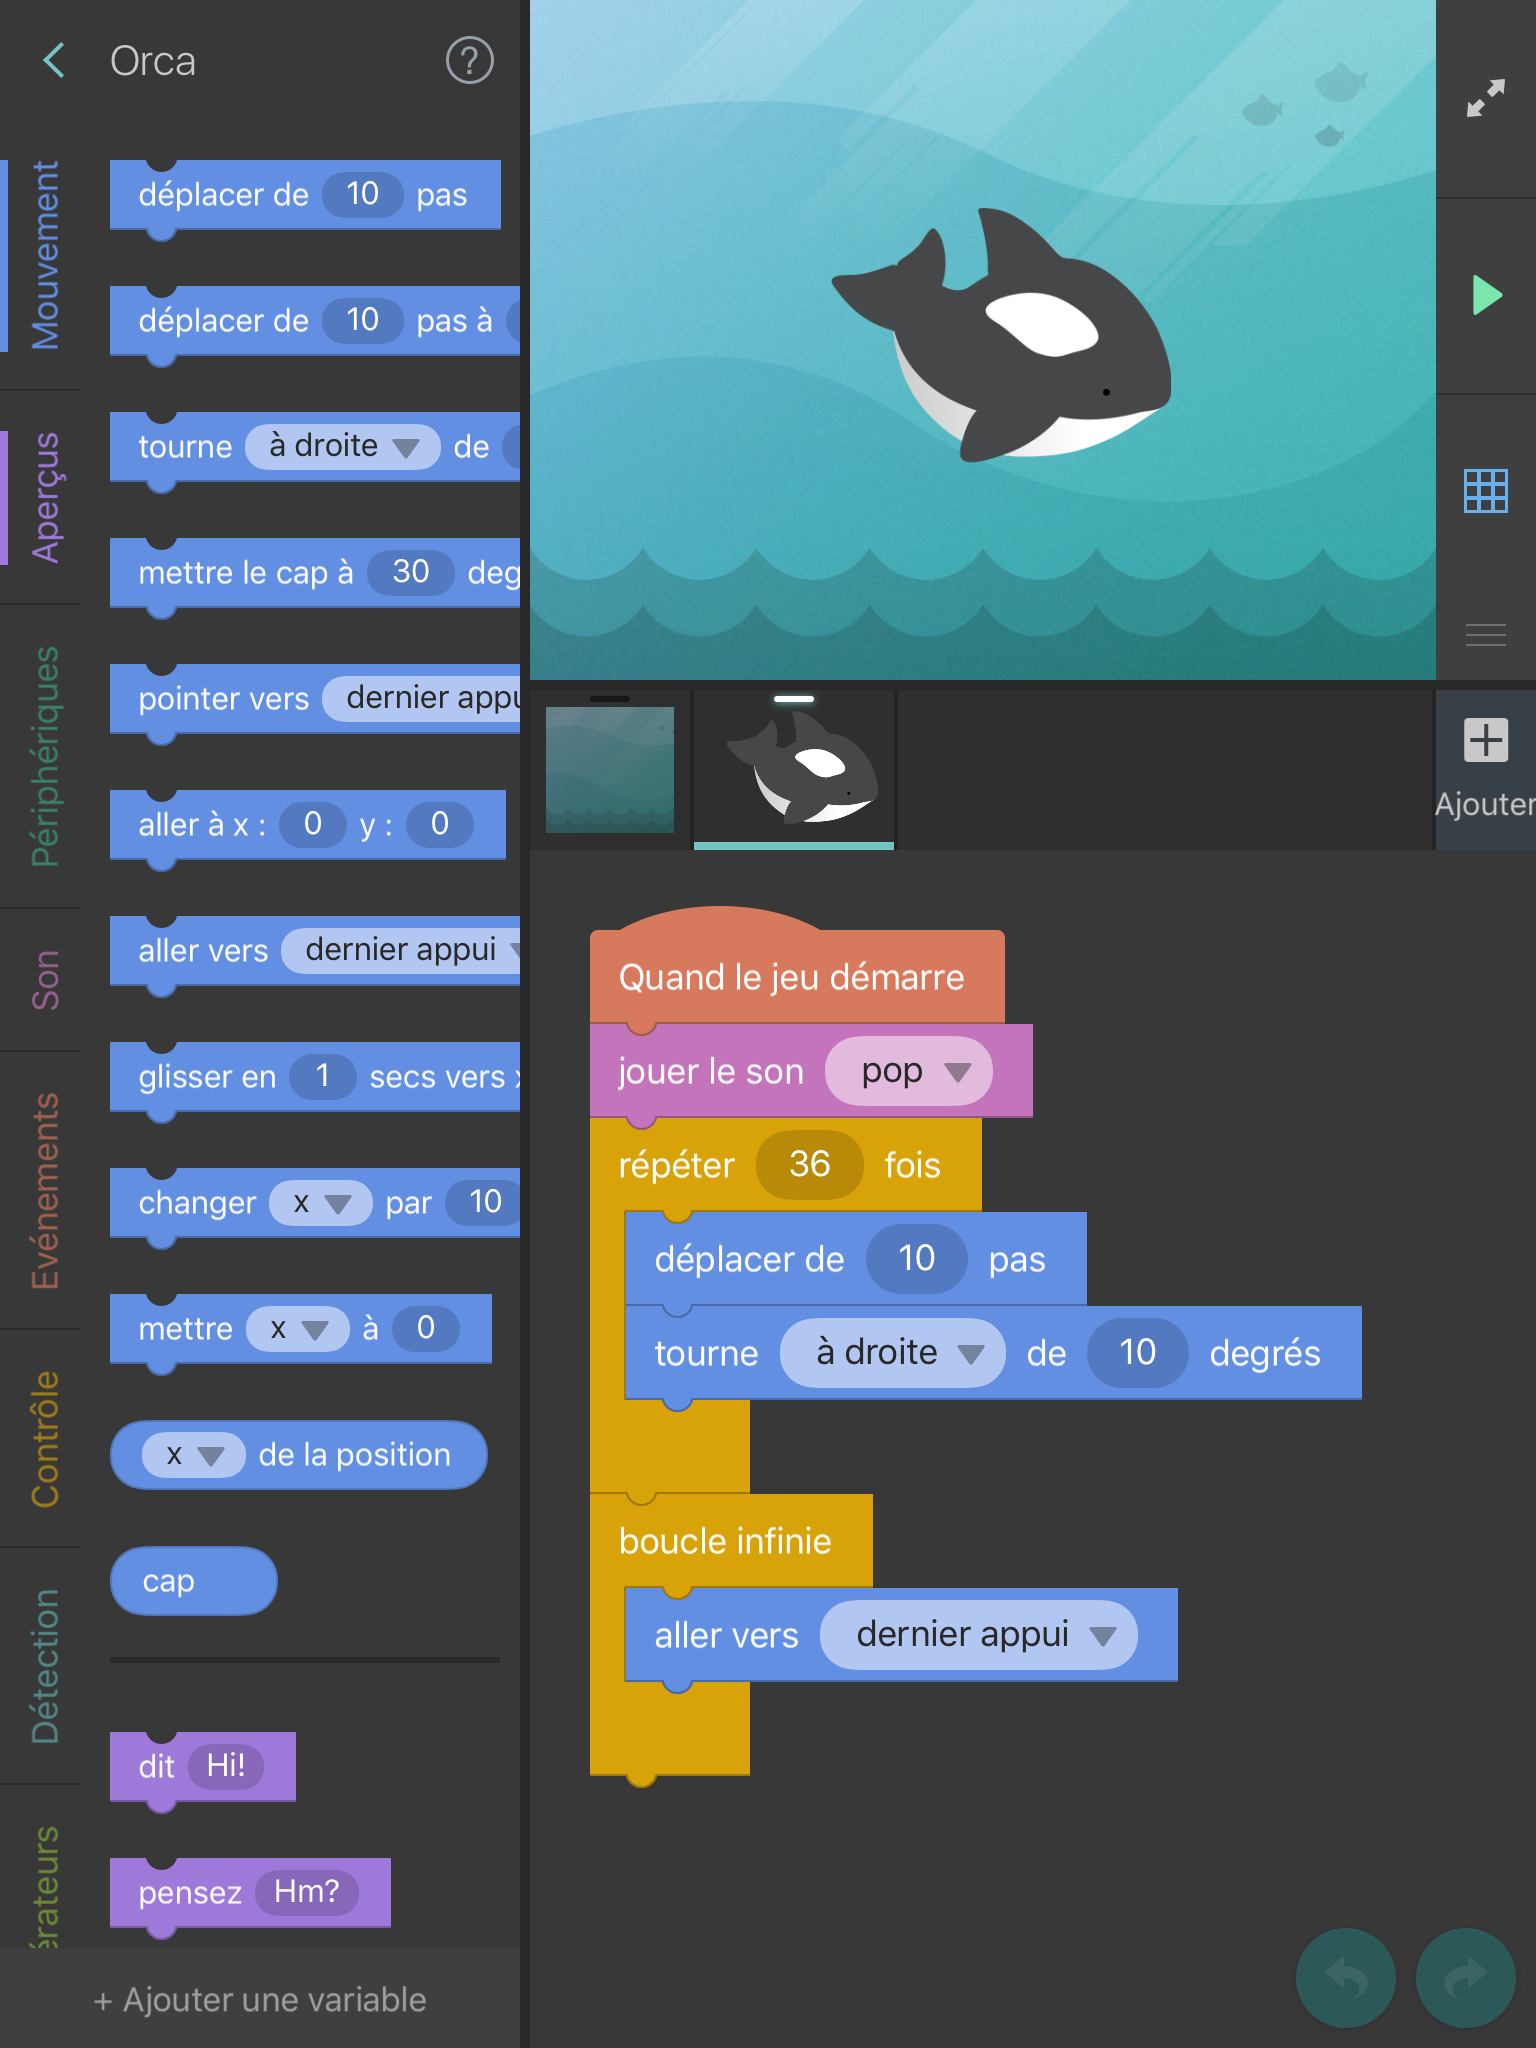The height and width of the screenshot is (2048, 1536).
Task: Expand the stage to fullscreen
Action: coord(1485,98)
